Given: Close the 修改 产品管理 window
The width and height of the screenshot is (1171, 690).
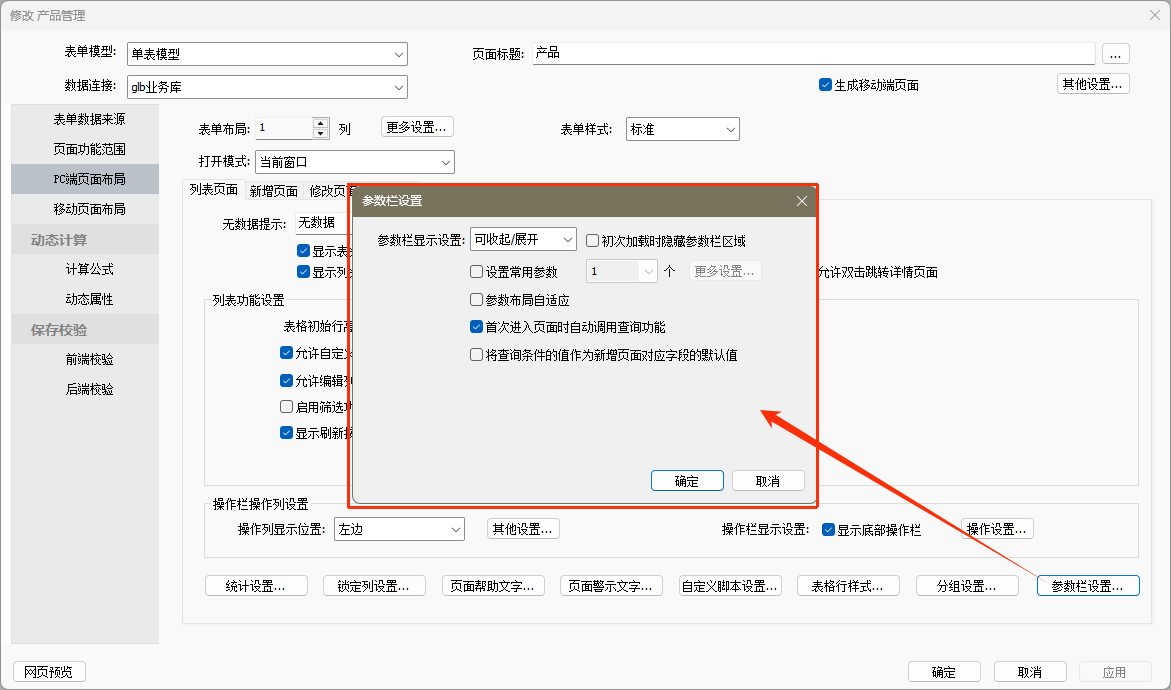Looking at the screenshot, I should tap(1154, 15).
